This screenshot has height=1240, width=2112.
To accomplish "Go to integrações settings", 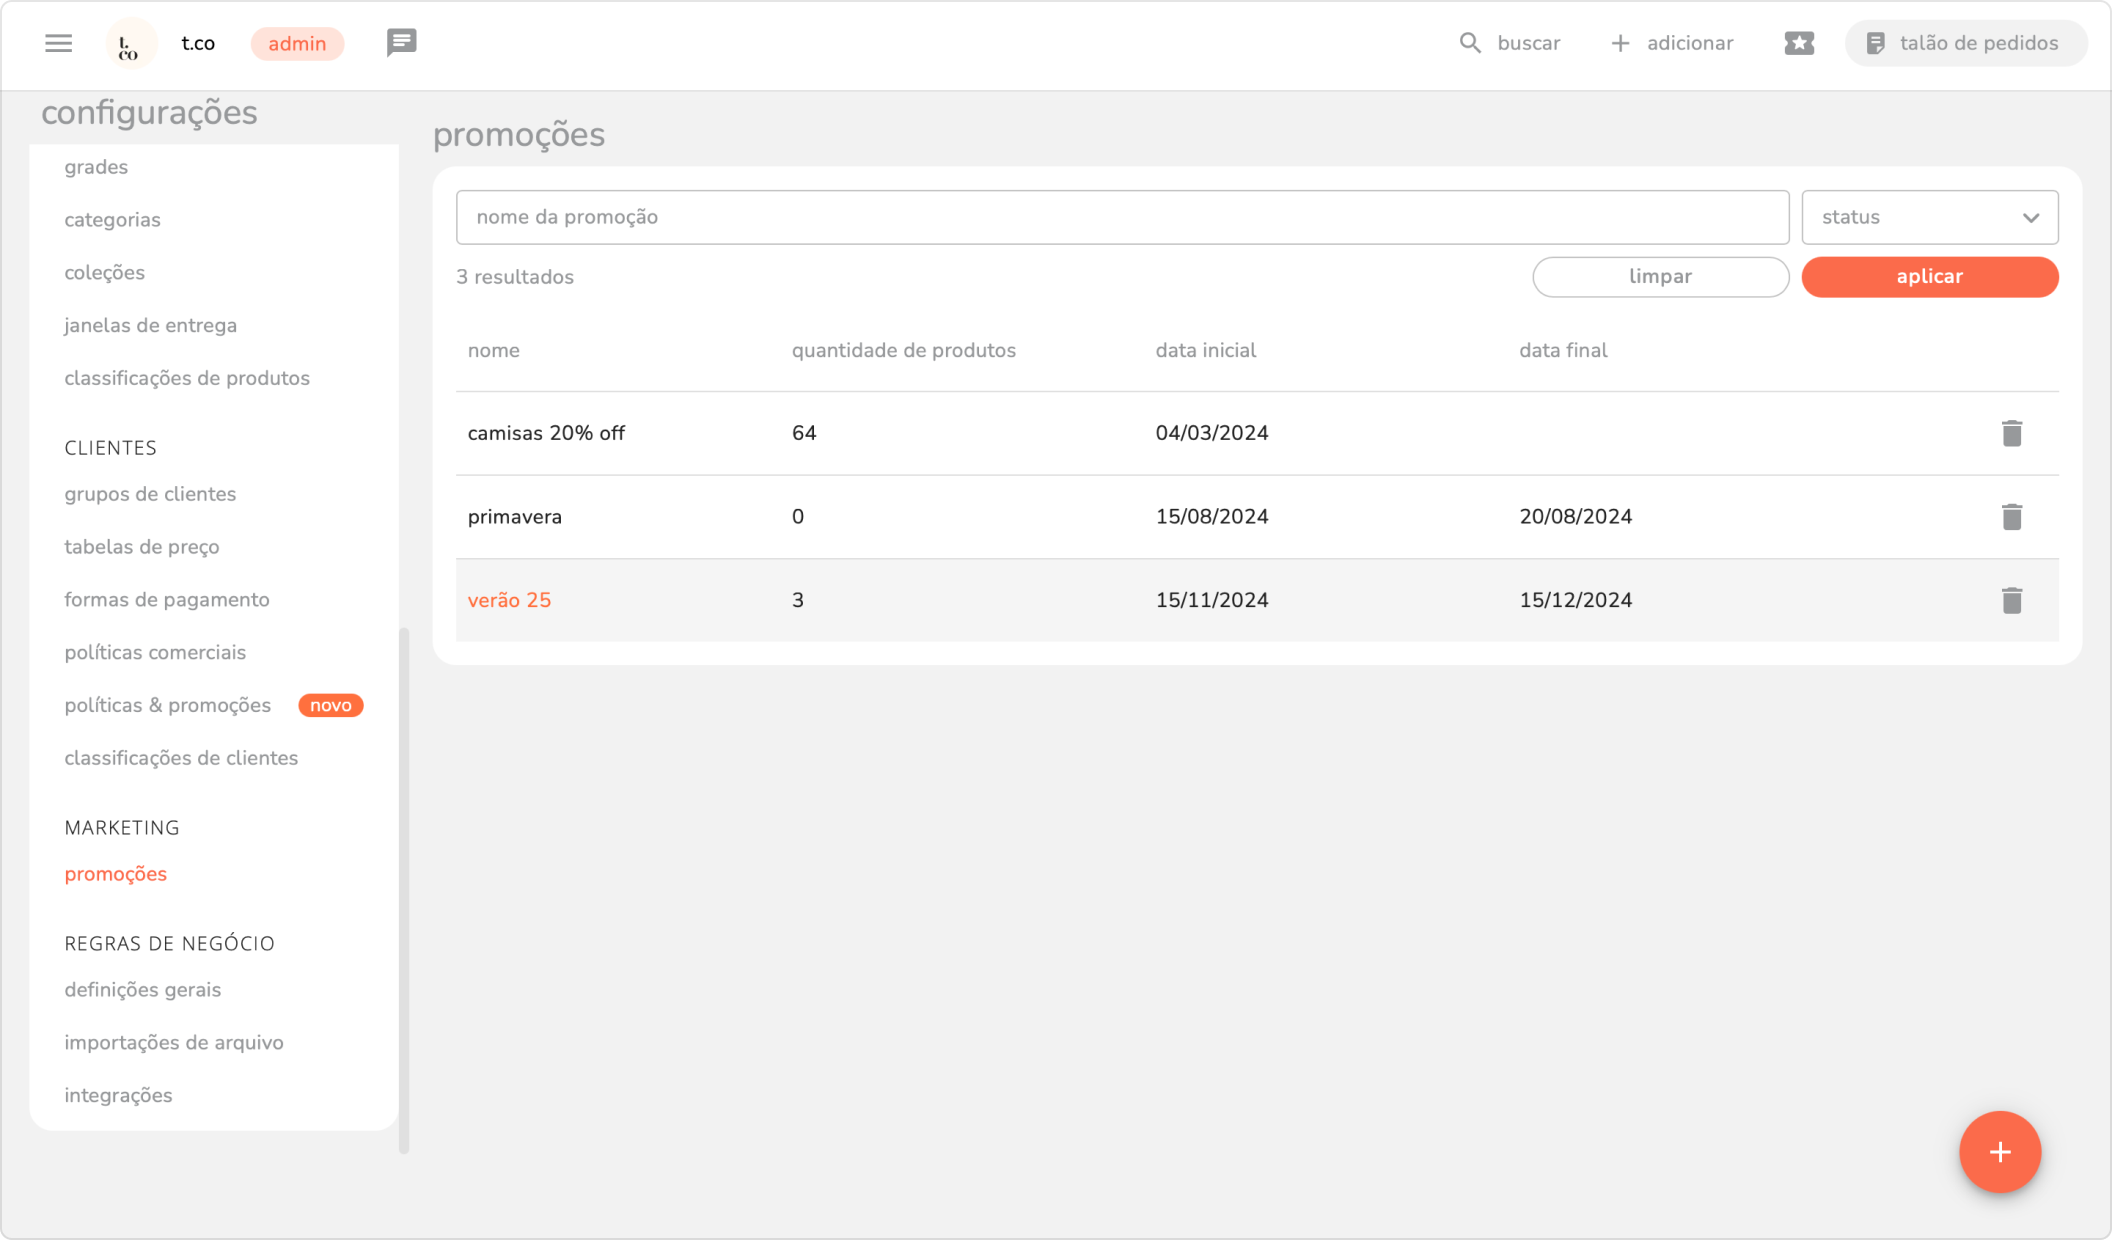I will coord(118,1095).
